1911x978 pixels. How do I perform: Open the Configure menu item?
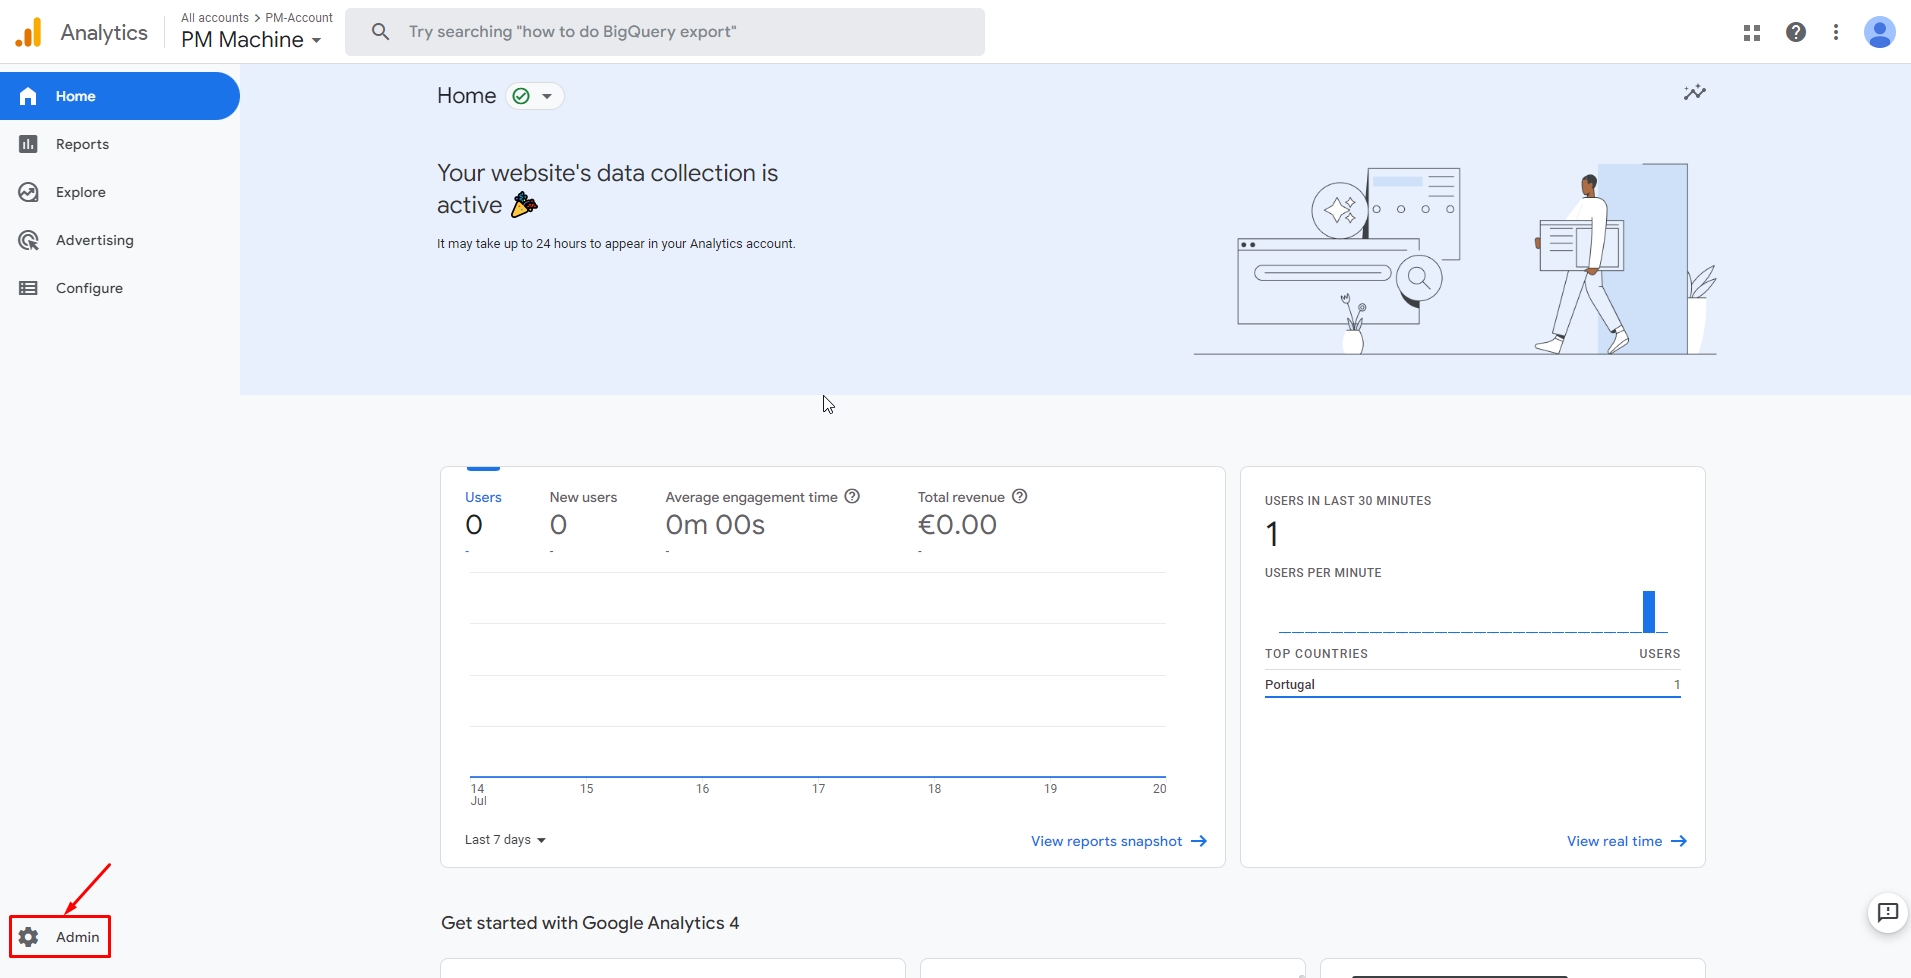click(120, 288)
